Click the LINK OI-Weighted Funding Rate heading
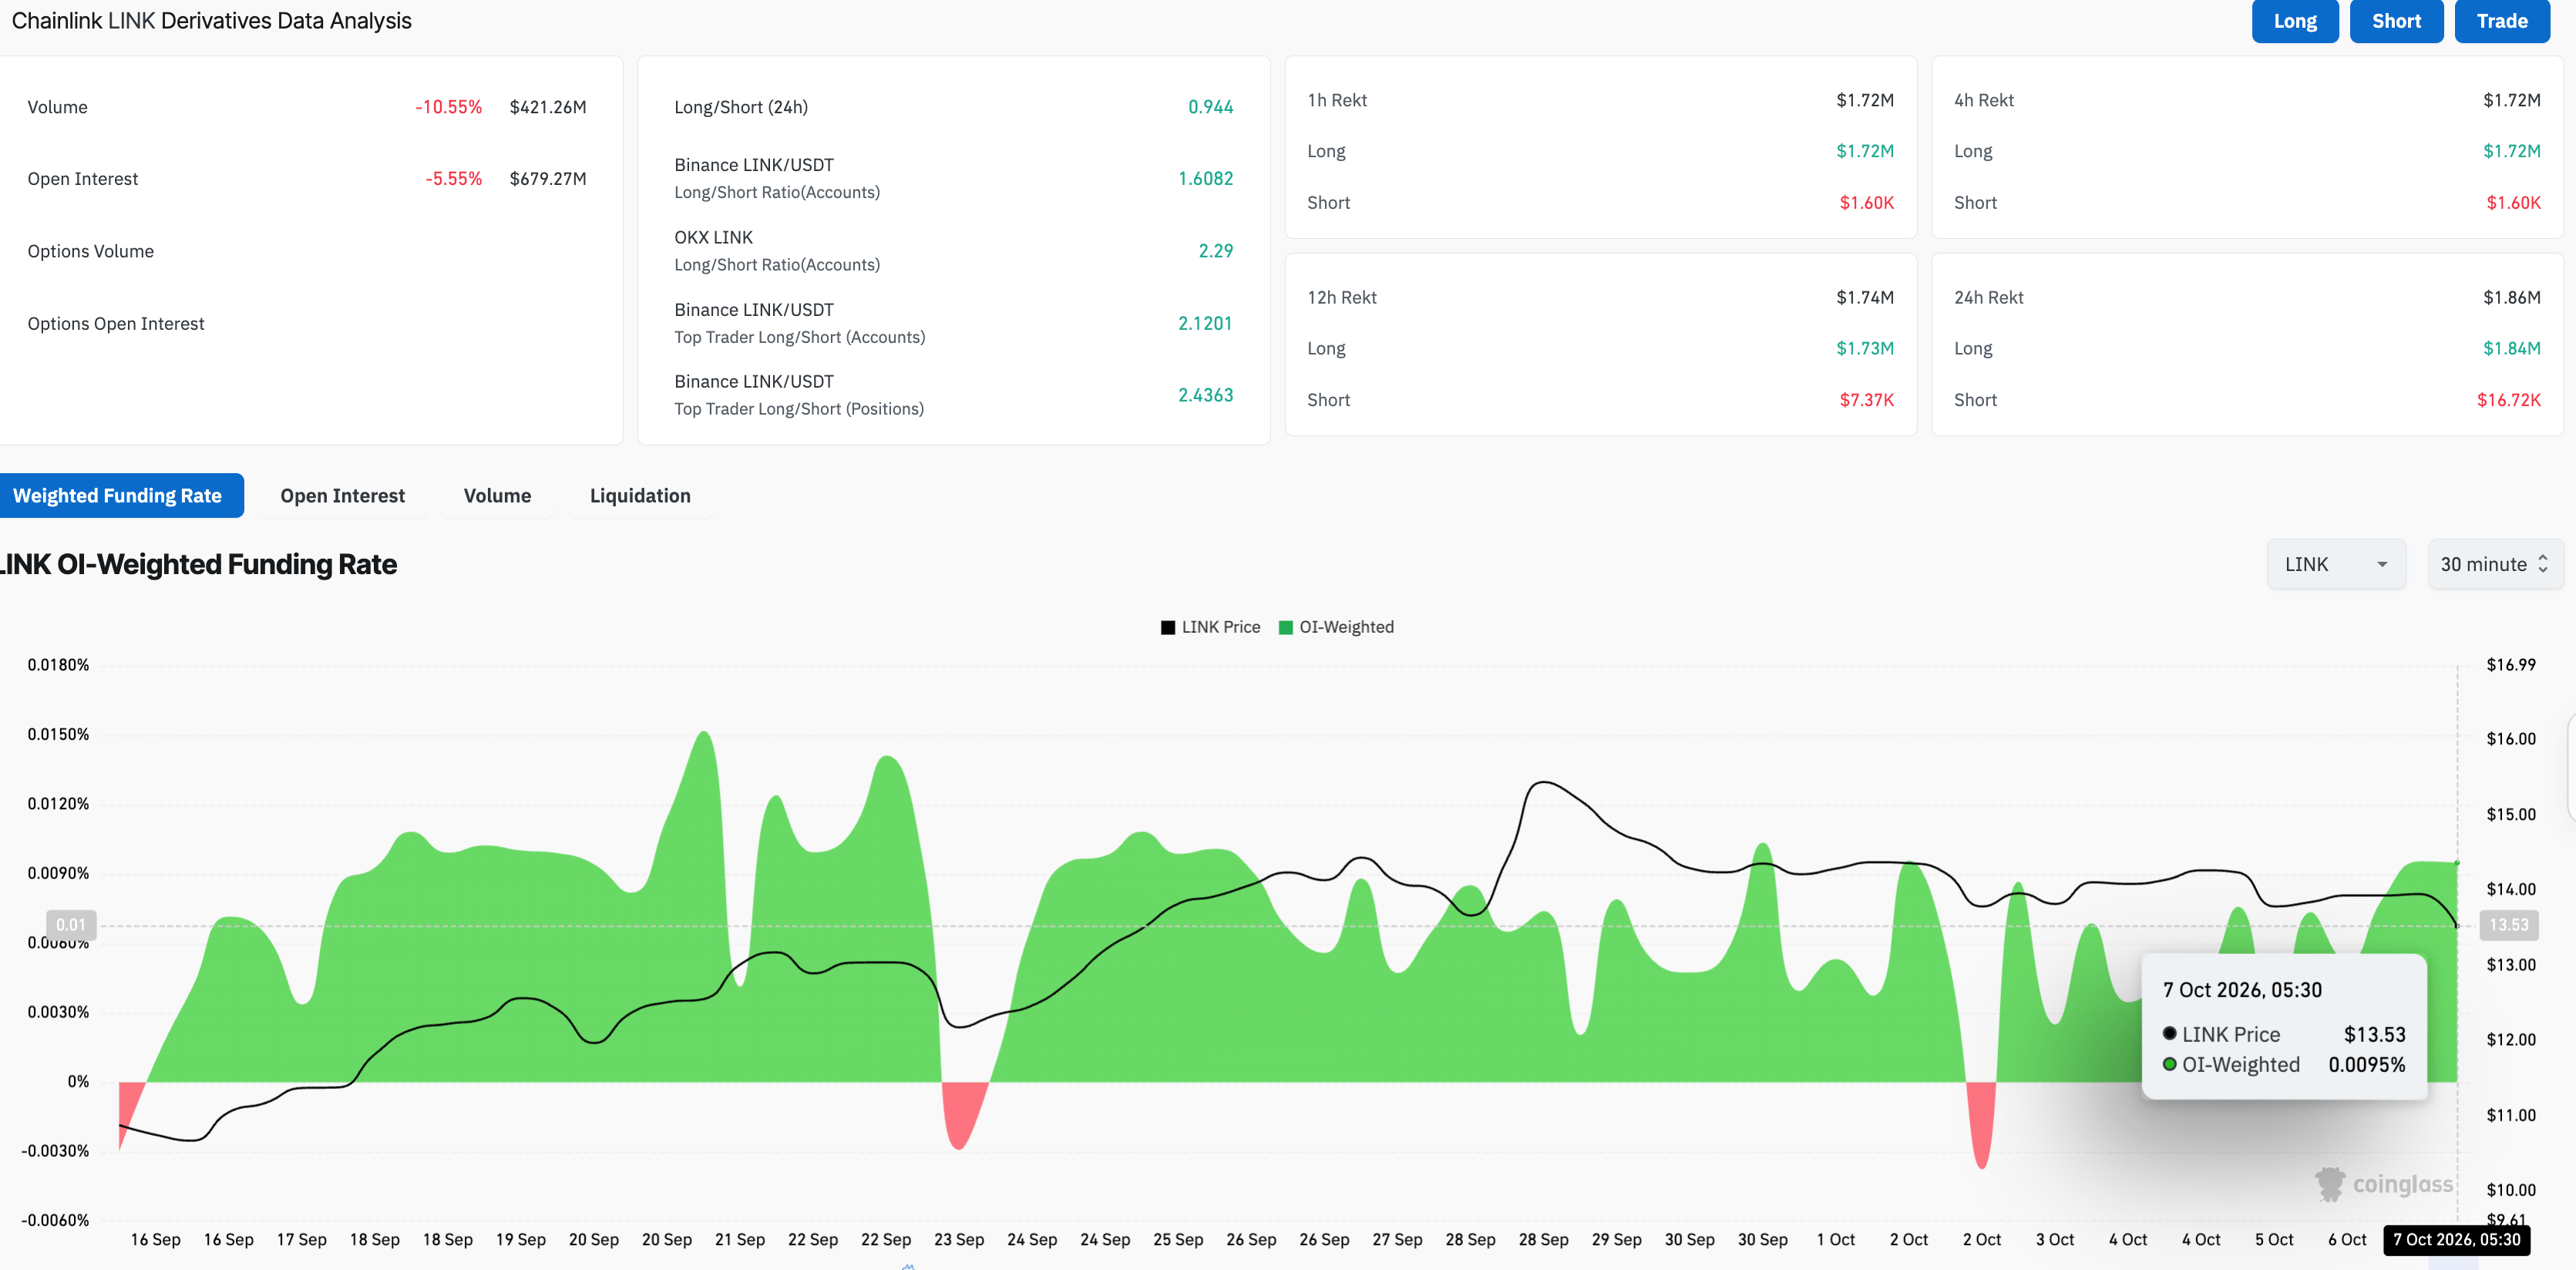 pyautogui.click(x=198, y=564)
